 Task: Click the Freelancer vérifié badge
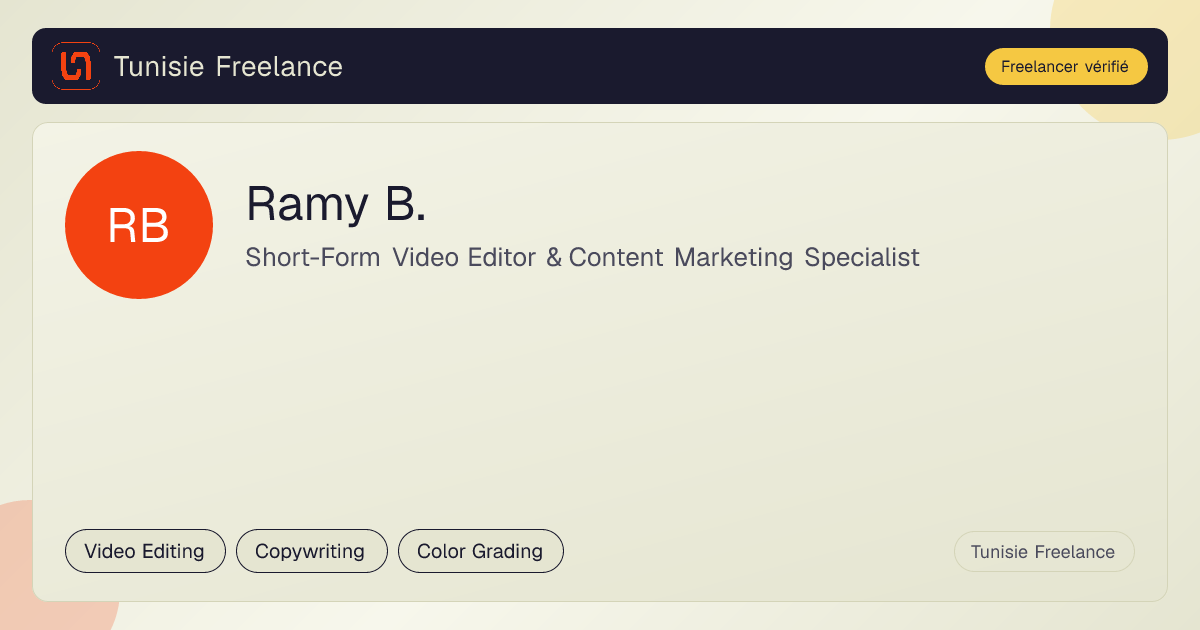1066,67
